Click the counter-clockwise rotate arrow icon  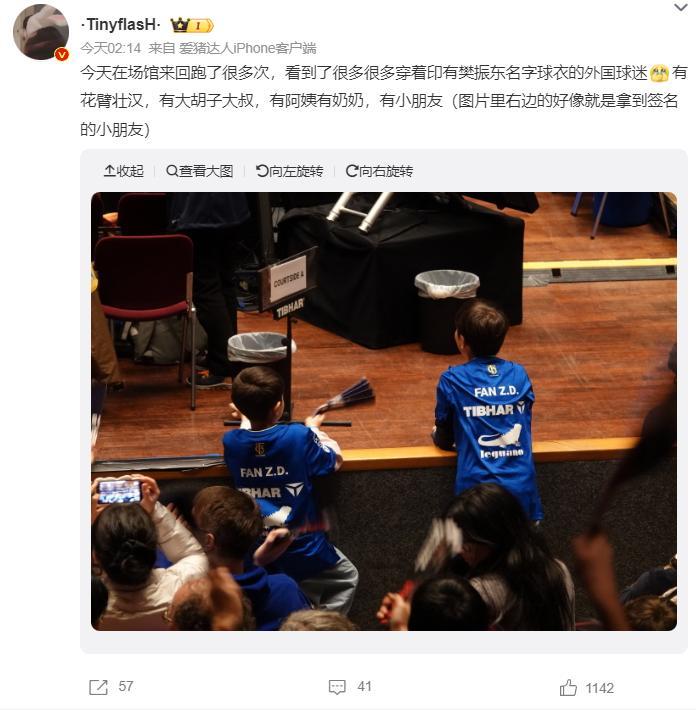(262, 171)
